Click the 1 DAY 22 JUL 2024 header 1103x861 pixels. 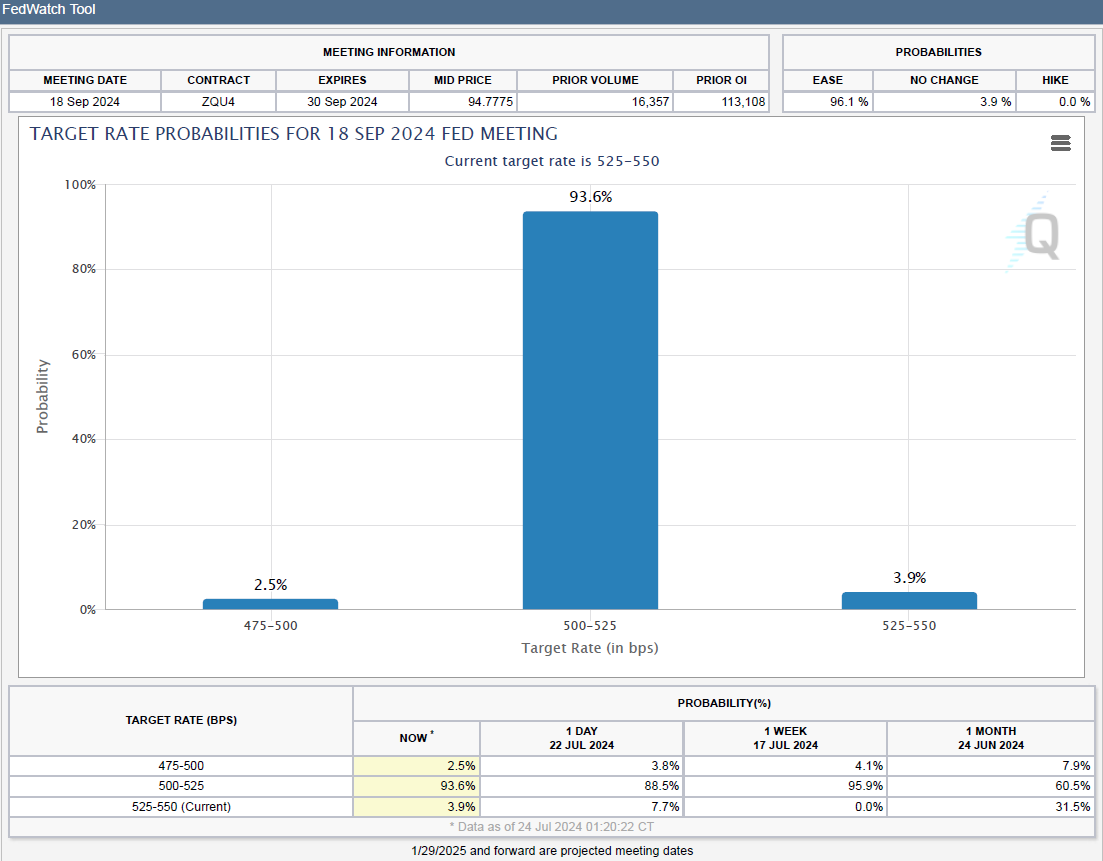click(581, 738)
